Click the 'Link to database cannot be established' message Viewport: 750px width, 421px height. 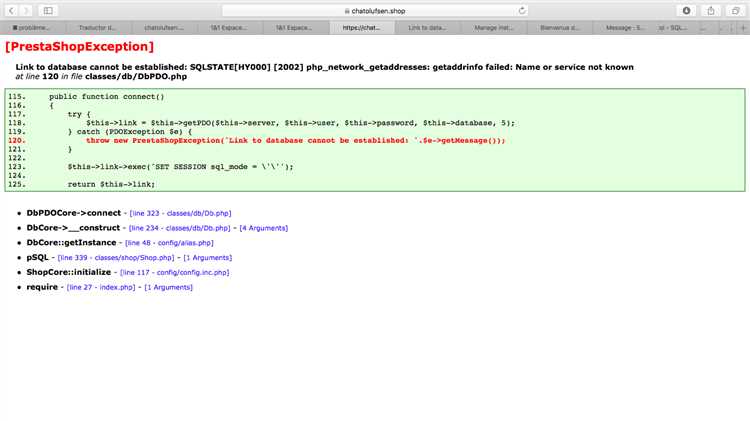(324, 67)
